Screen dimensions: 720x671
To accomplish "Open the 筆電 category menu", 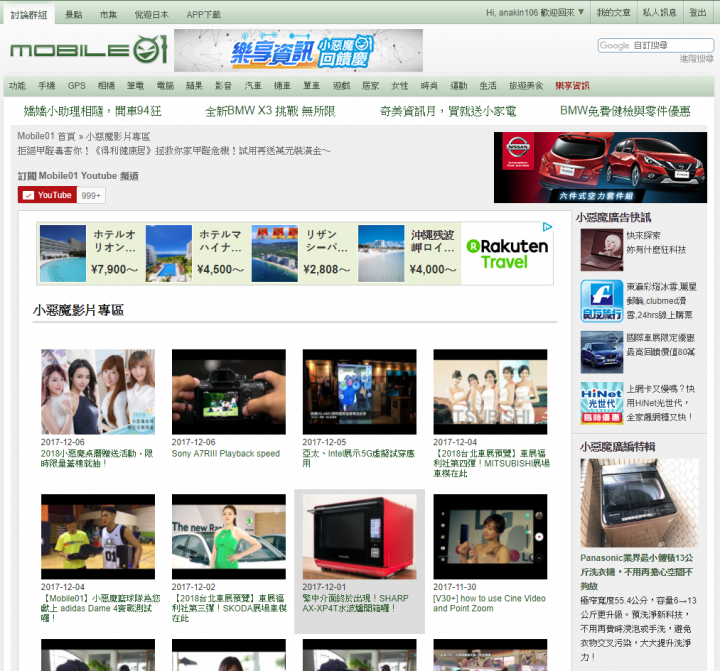I will 135,85.
